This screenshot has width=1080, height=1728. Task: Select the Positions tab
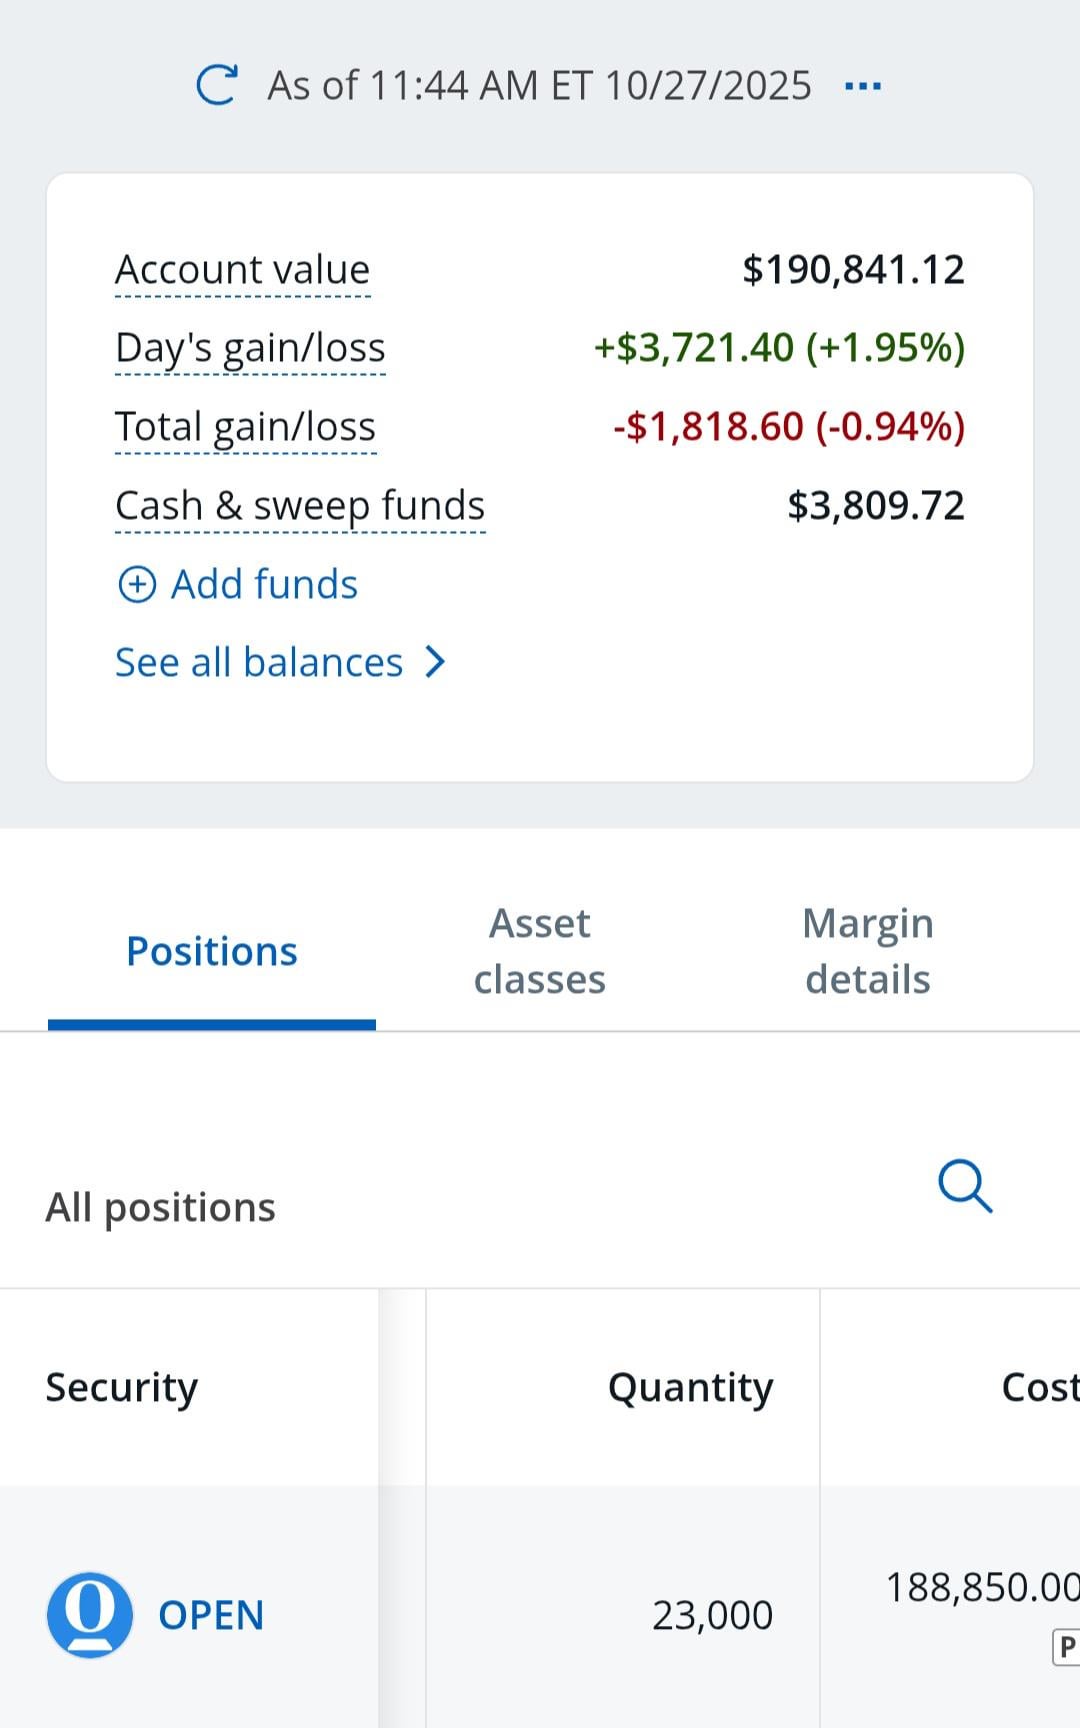[x=212, y=951]
